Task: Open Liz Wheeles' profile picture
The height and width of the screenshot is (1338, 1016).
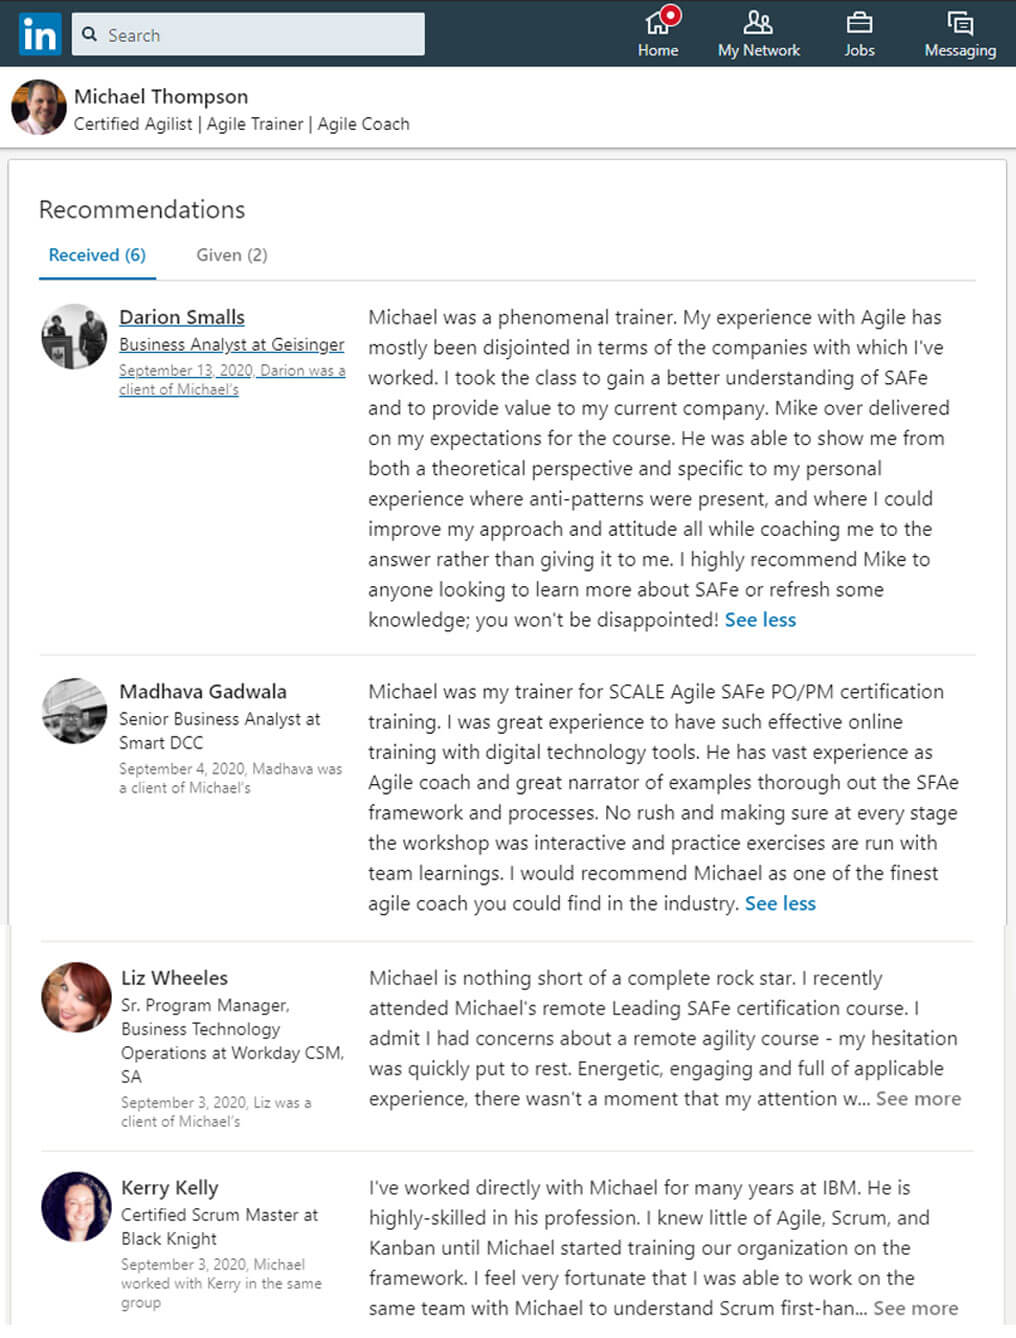Action: [x=76, y=997]
